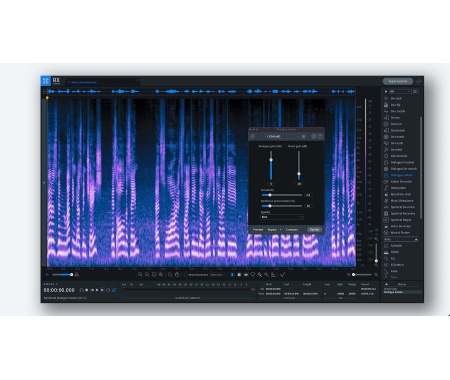This screenshot has height=380, width=450.
Task: Toggle the module list view icon
Action: click(415, 91)
